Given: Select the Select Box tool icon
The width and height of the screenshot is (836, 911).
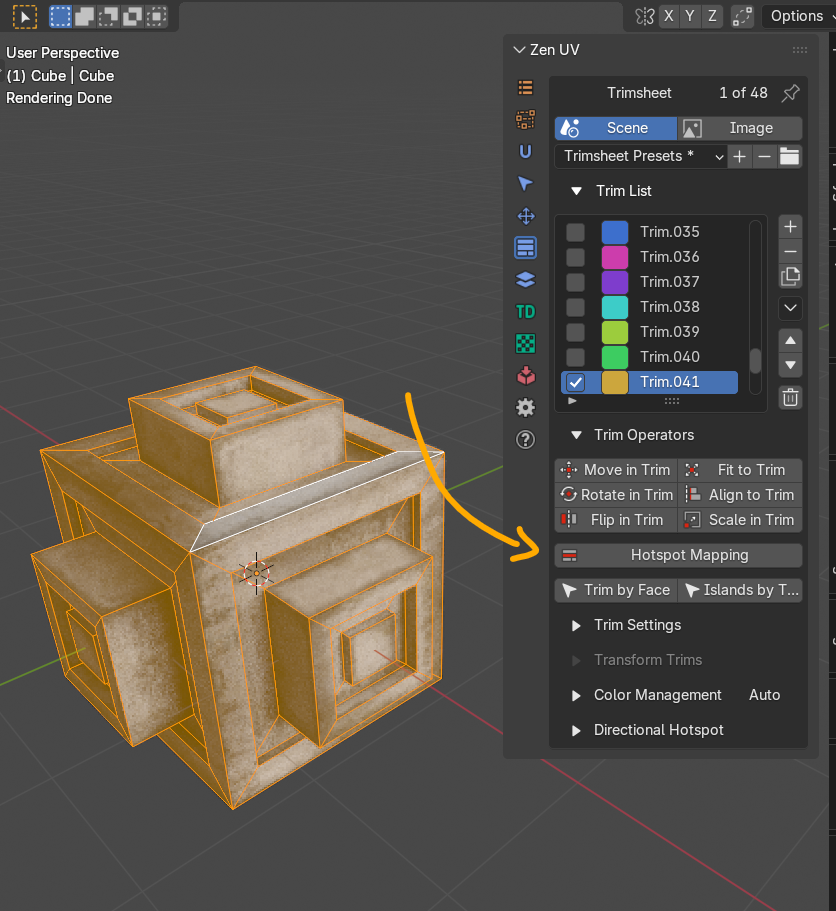Looking at the screenshot, I should click(x=24, y=16).
